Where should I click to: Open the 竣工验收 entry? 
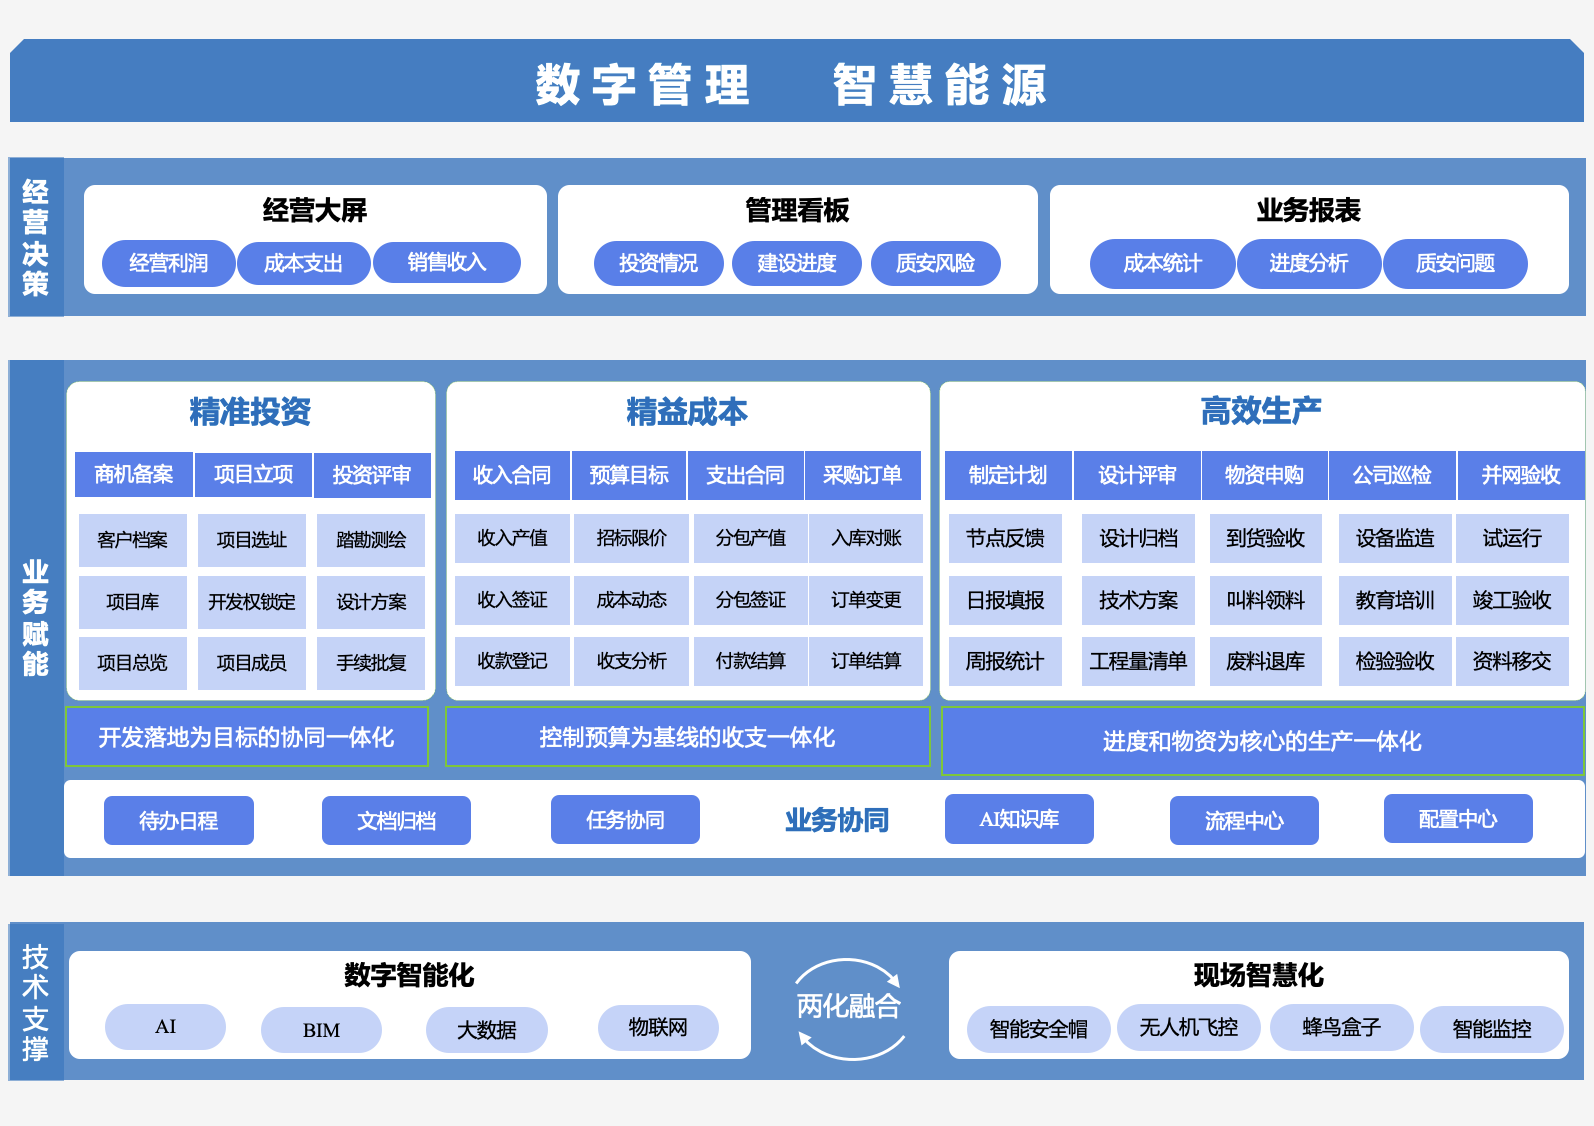click(x=1511, y=600)
